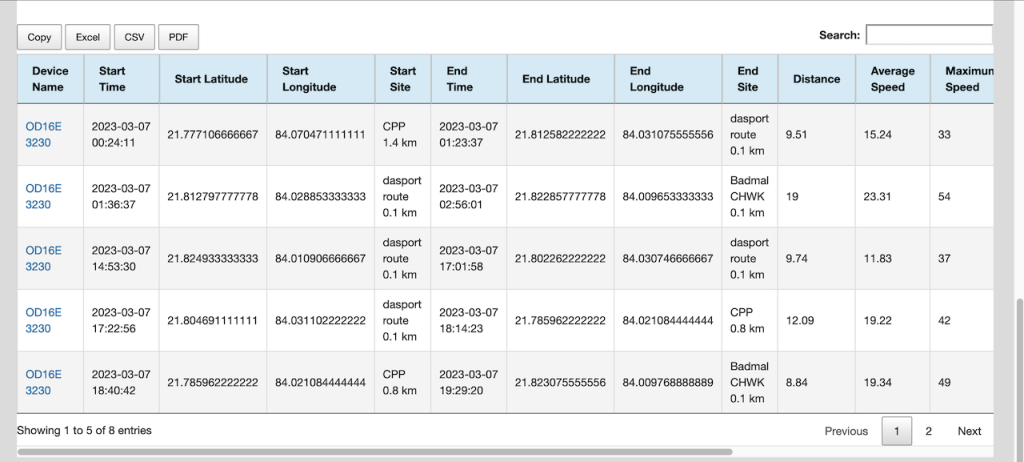Image resolution: width=1024 pixels, height=462 pixels.
Task: Focus the Search input field
Action: [x=929, y=35]
